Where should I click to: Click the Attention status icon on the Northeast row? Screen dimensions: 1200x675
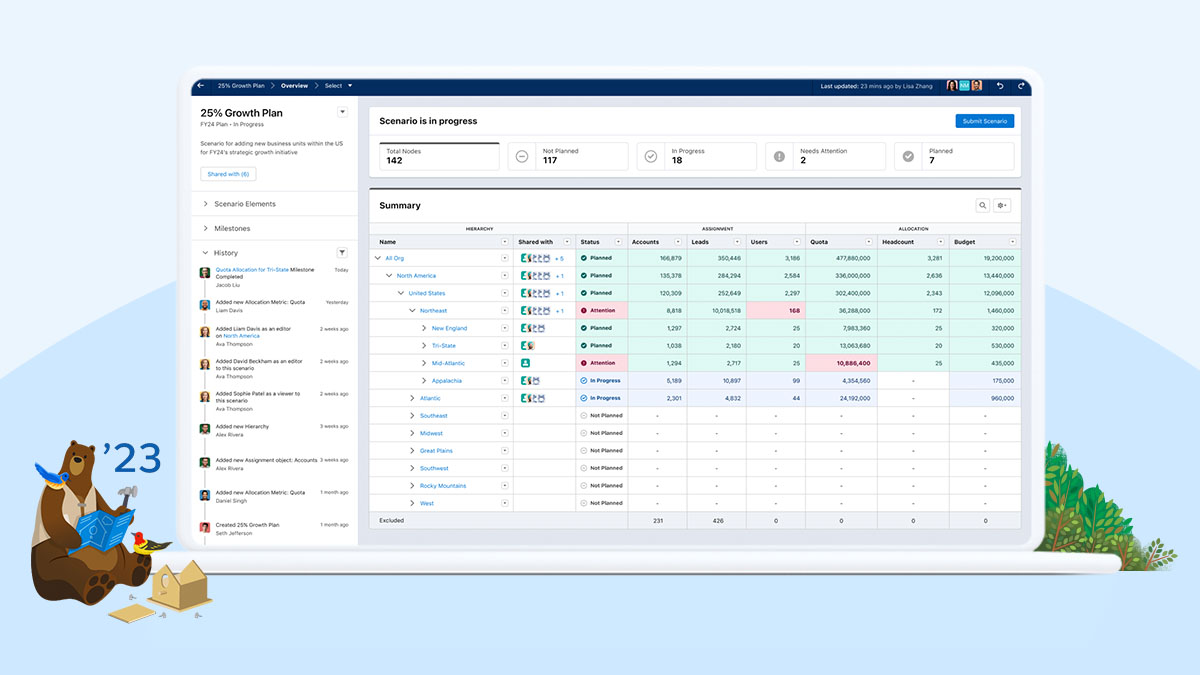tap(585, 310)
